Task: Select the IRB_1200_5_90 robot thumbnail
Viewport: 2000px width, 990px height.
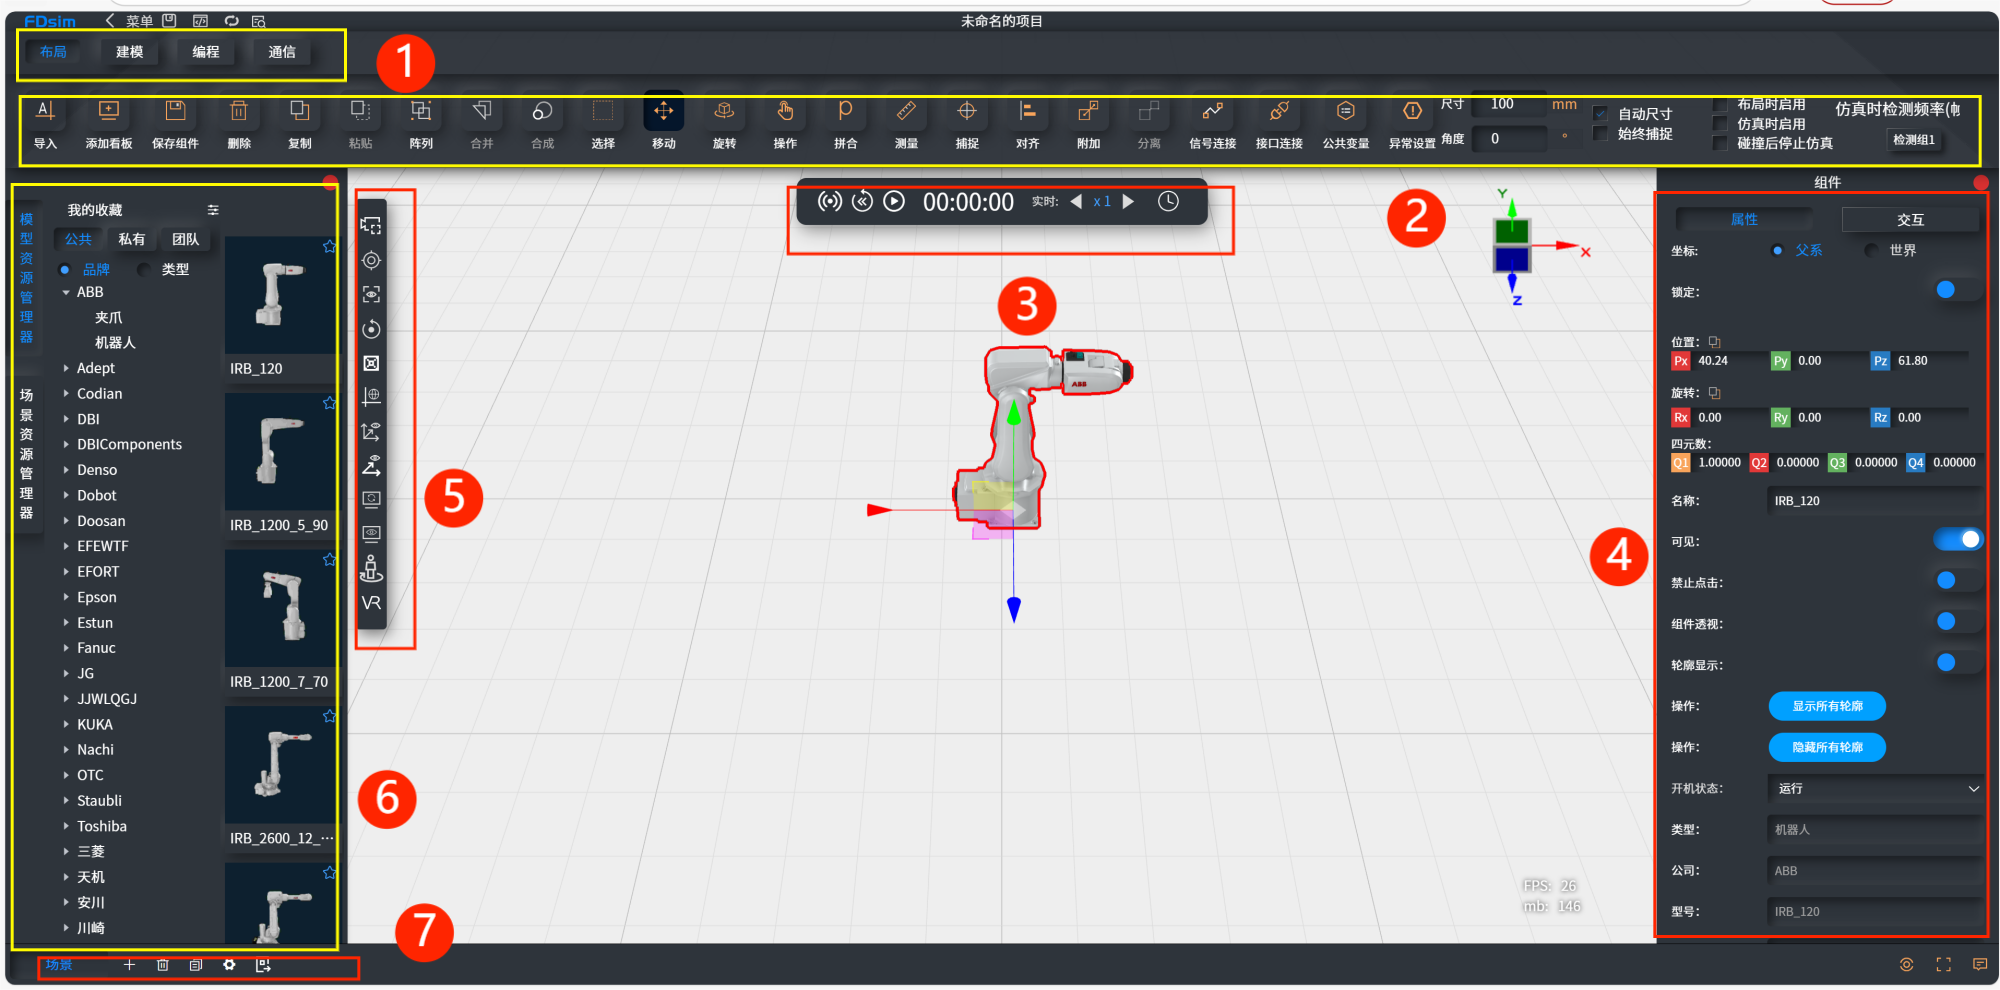Action: pyautogui.click(x=279, y=453)
